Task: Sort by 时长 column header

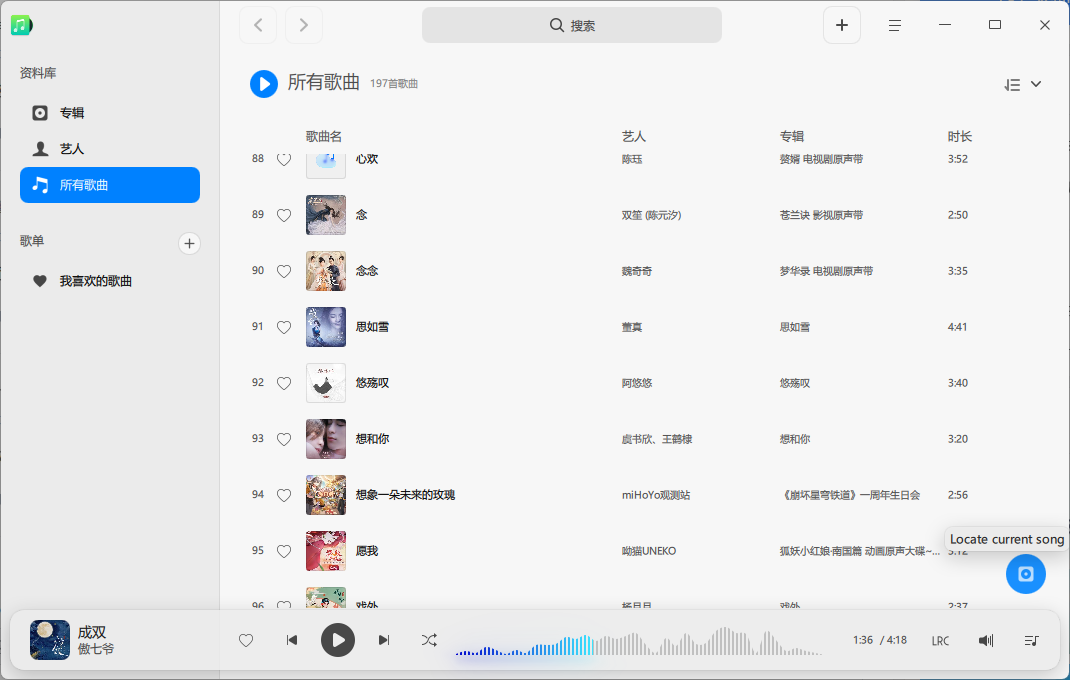Action: [959, 137]
